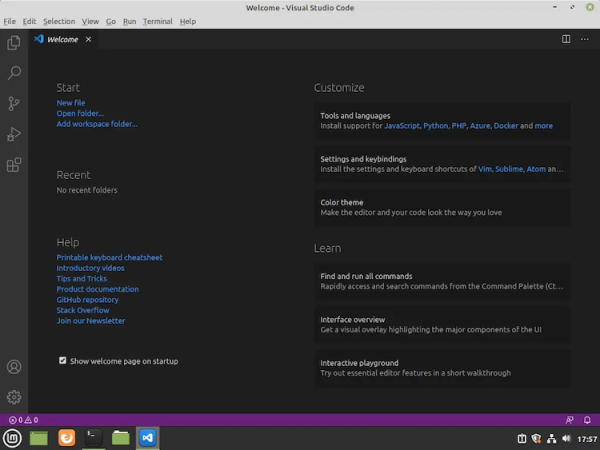Viewport: 600px width, 450px height.
Task: Click the Open folder... link
Action: (x=80, y=113)
